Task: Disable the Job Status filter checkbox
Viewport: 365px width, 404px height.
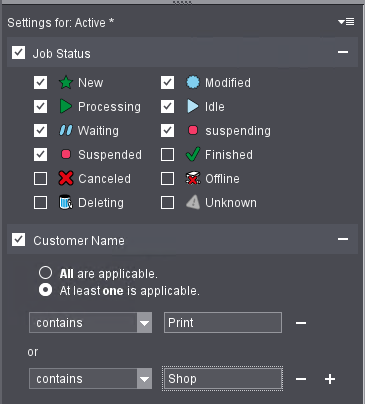Action: [18, 53]
